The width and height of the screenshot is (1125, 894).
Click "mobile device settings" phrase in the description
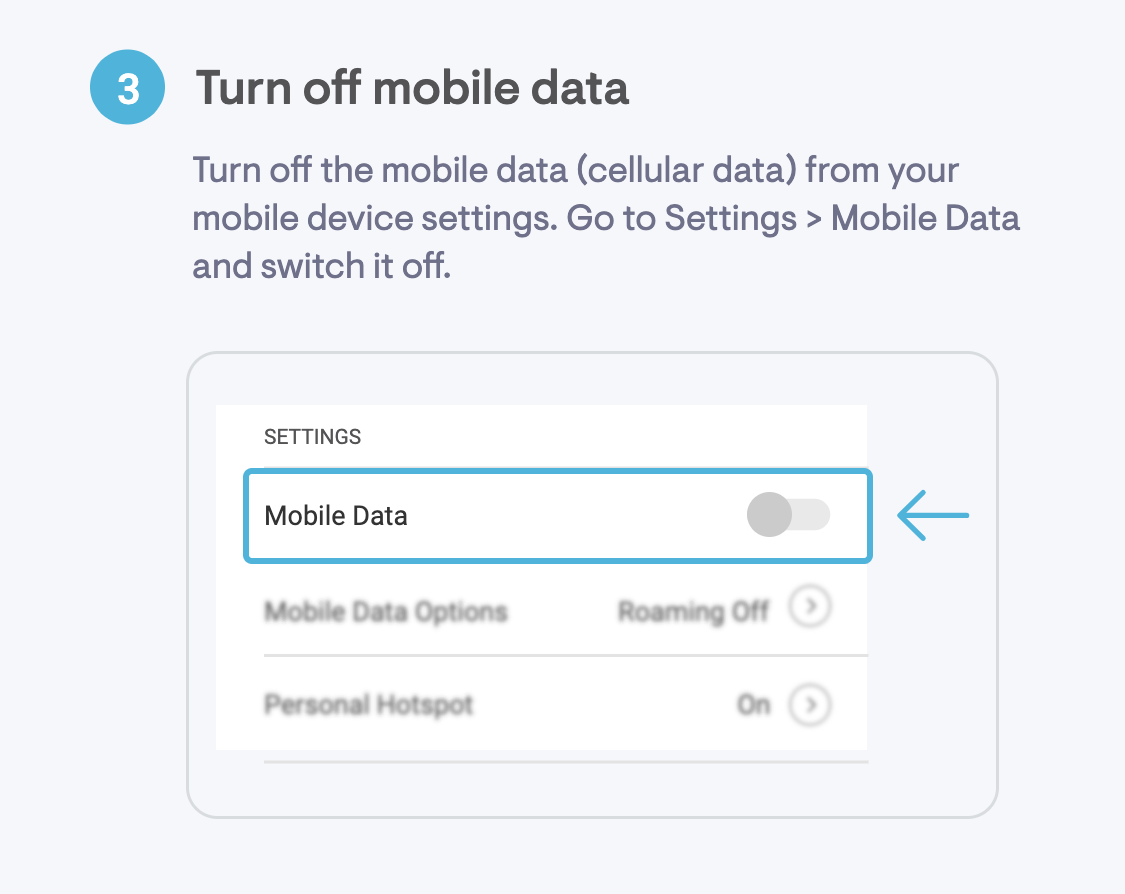pos(374,218)
